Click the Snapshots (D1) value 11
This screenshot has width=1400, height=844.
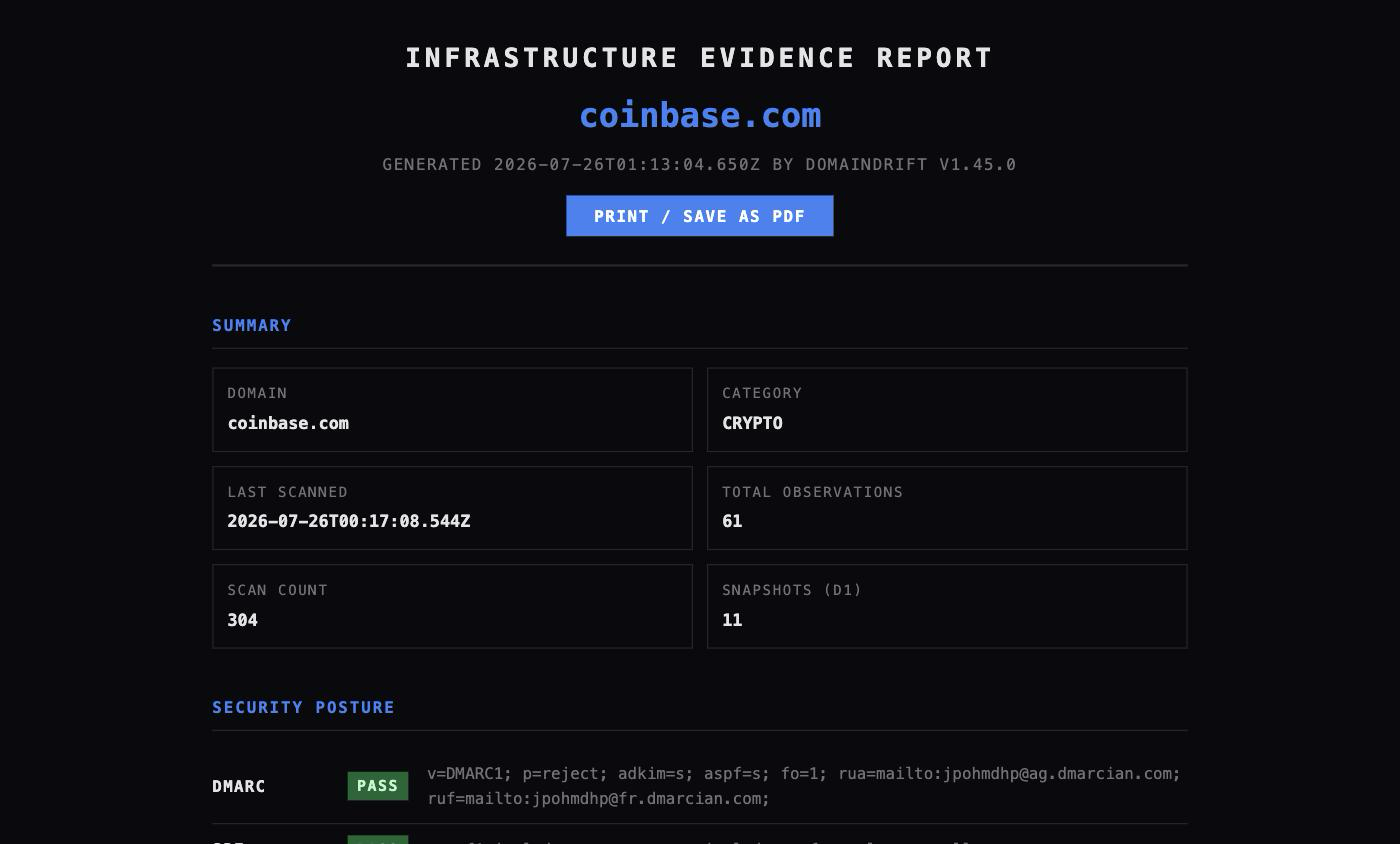[732, 620]
